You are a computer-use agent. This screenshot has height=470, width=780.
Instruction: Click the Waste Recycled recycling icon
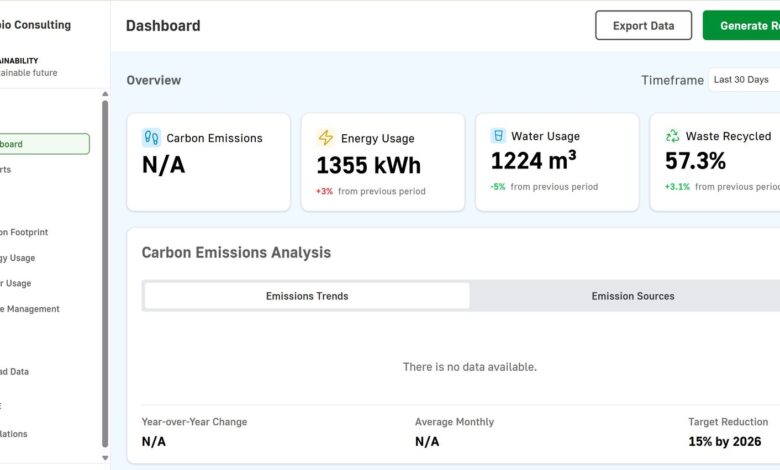pyautogui.click(x=673, y=136)
